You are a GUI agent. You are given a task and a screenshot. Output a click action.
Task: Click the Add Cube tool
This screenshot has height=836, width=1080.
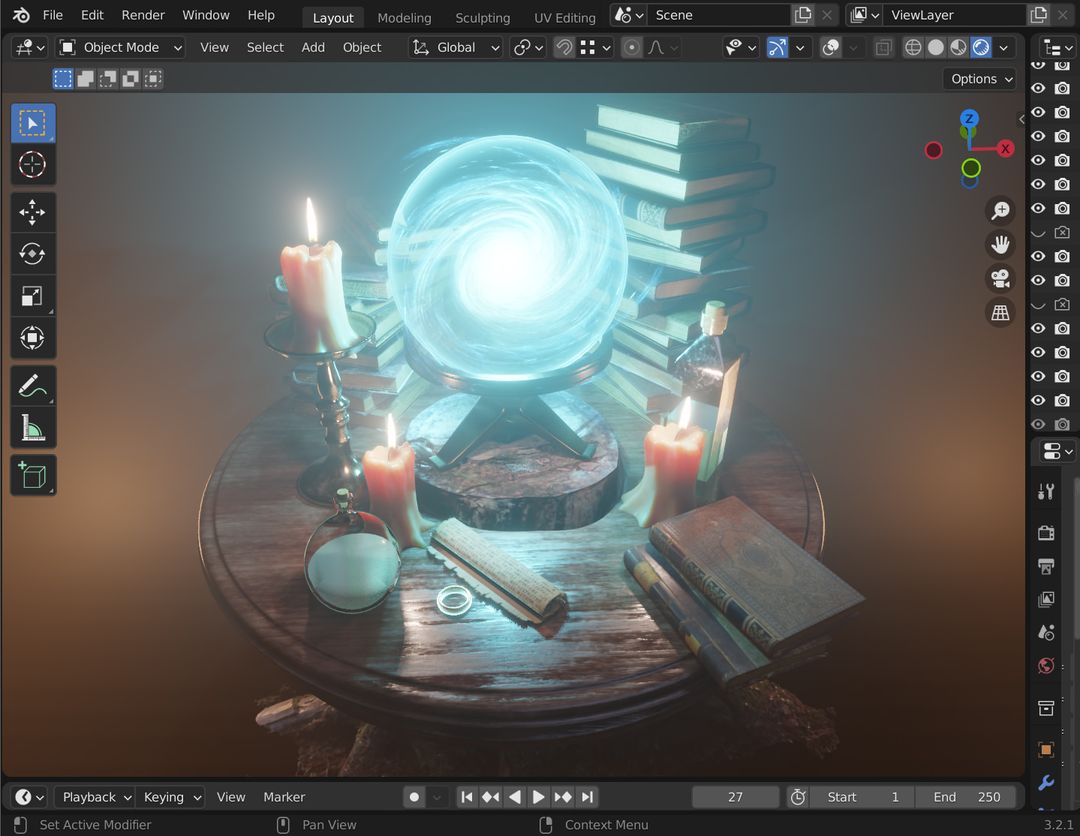(33, 475)
